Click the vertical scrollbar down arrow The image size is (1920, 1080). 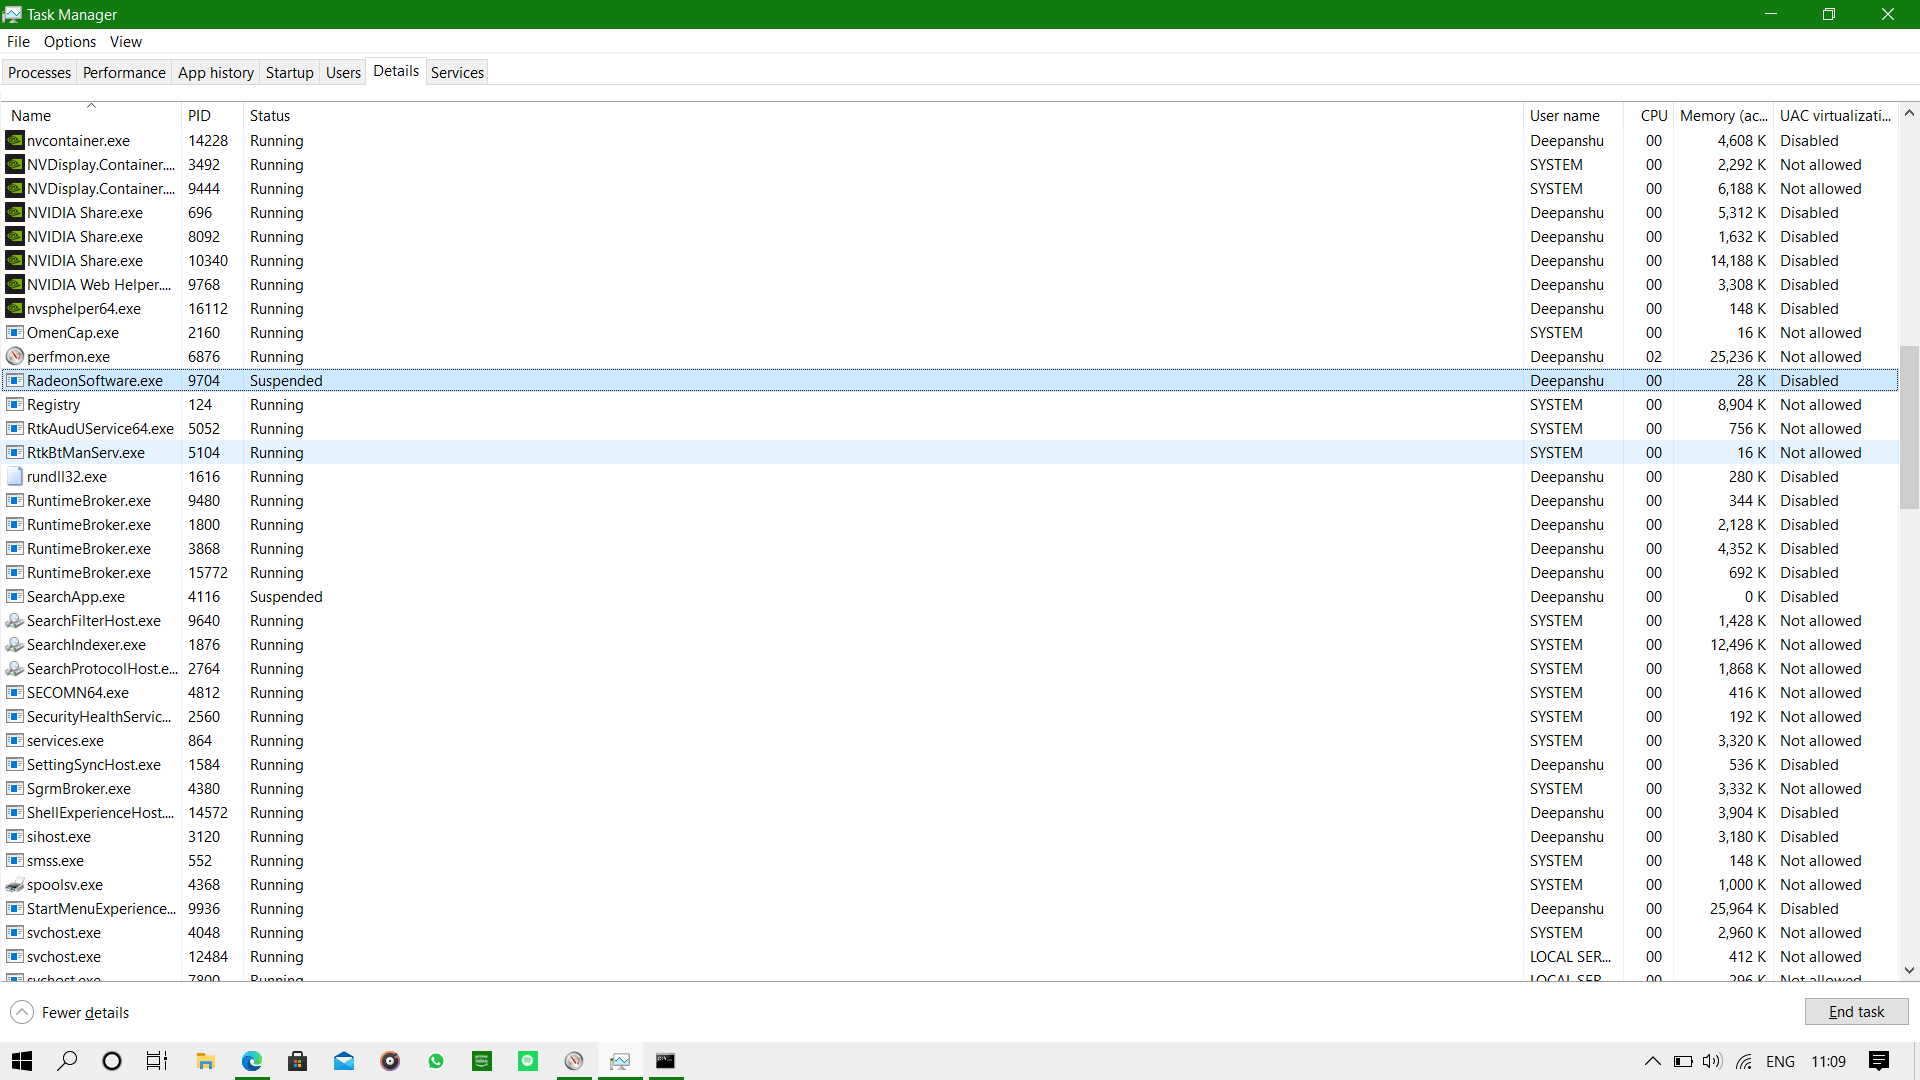(x=1909, y=970)
